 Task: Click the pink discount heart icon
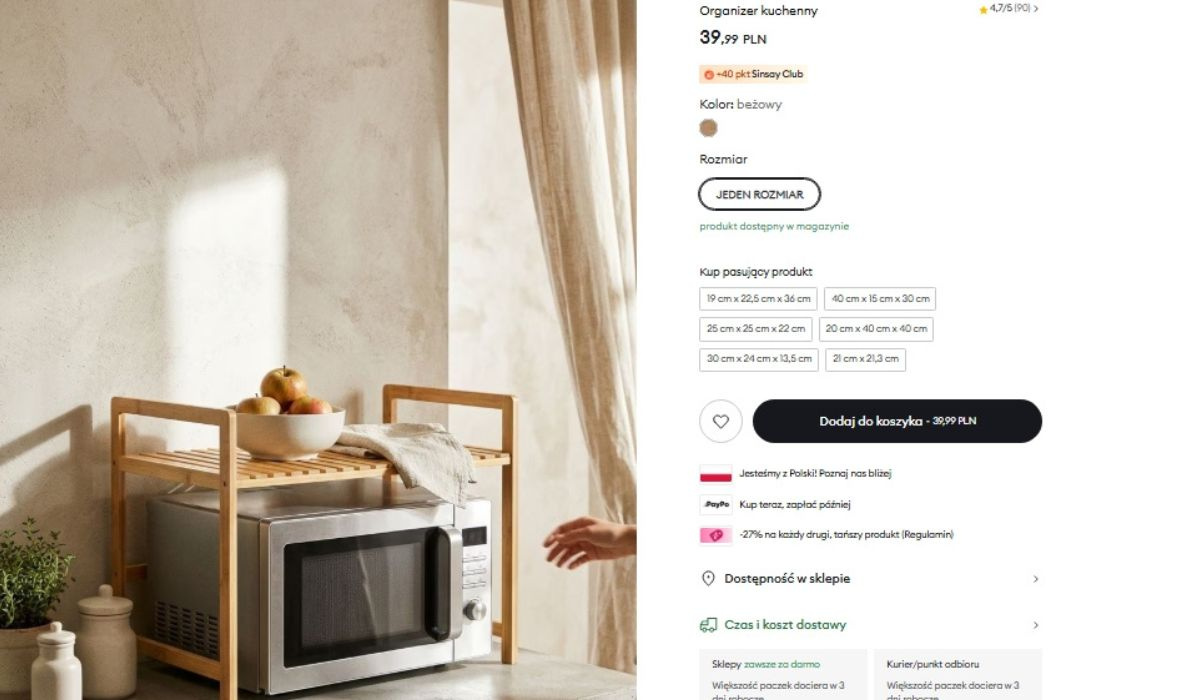(x=715, y=535)
